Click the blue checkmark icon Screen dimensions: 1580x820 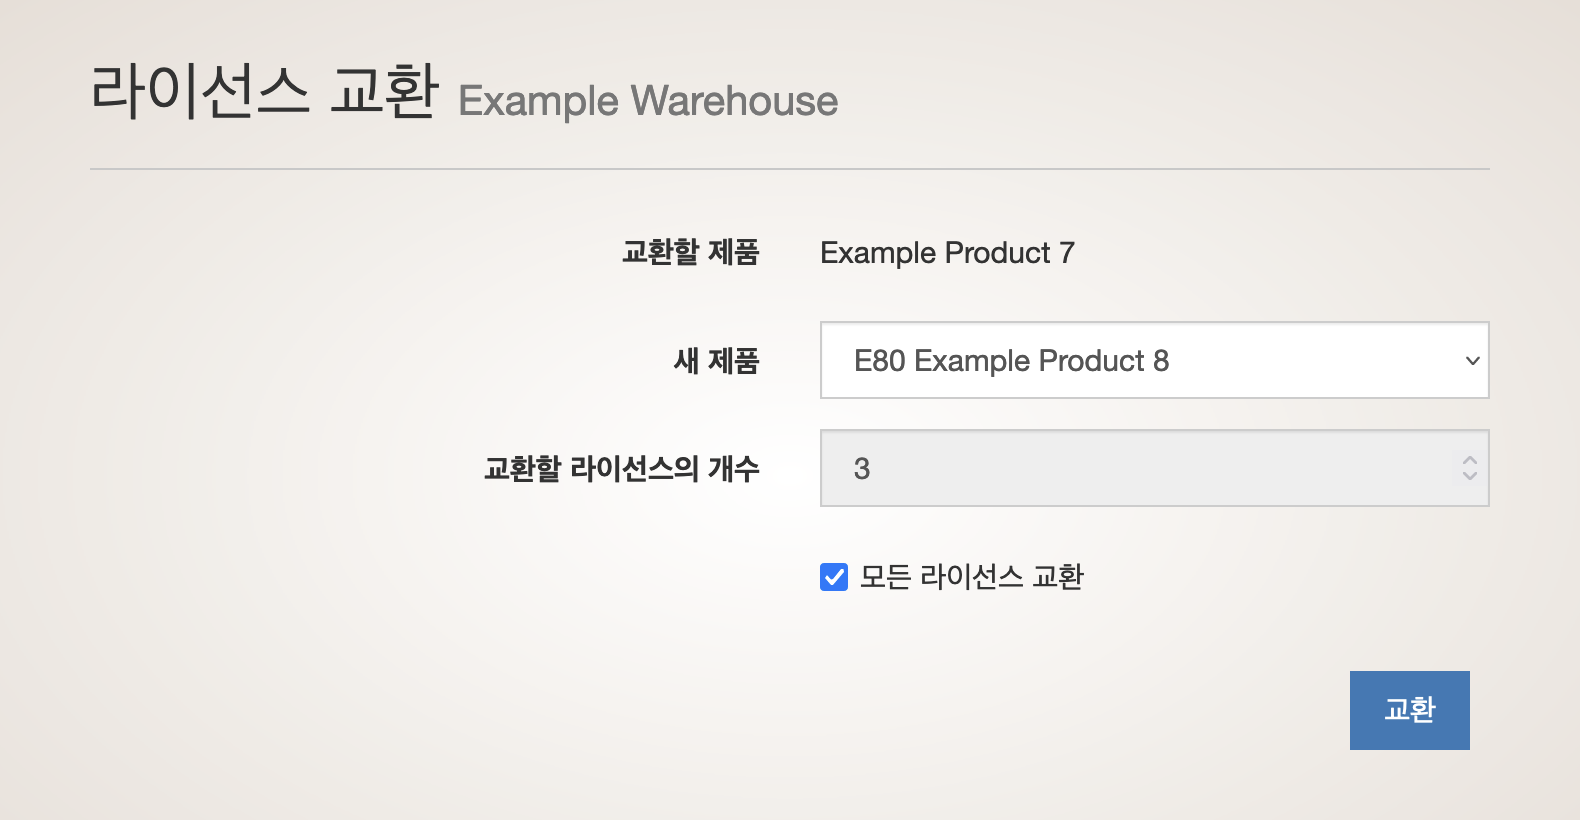click(834, 577)
